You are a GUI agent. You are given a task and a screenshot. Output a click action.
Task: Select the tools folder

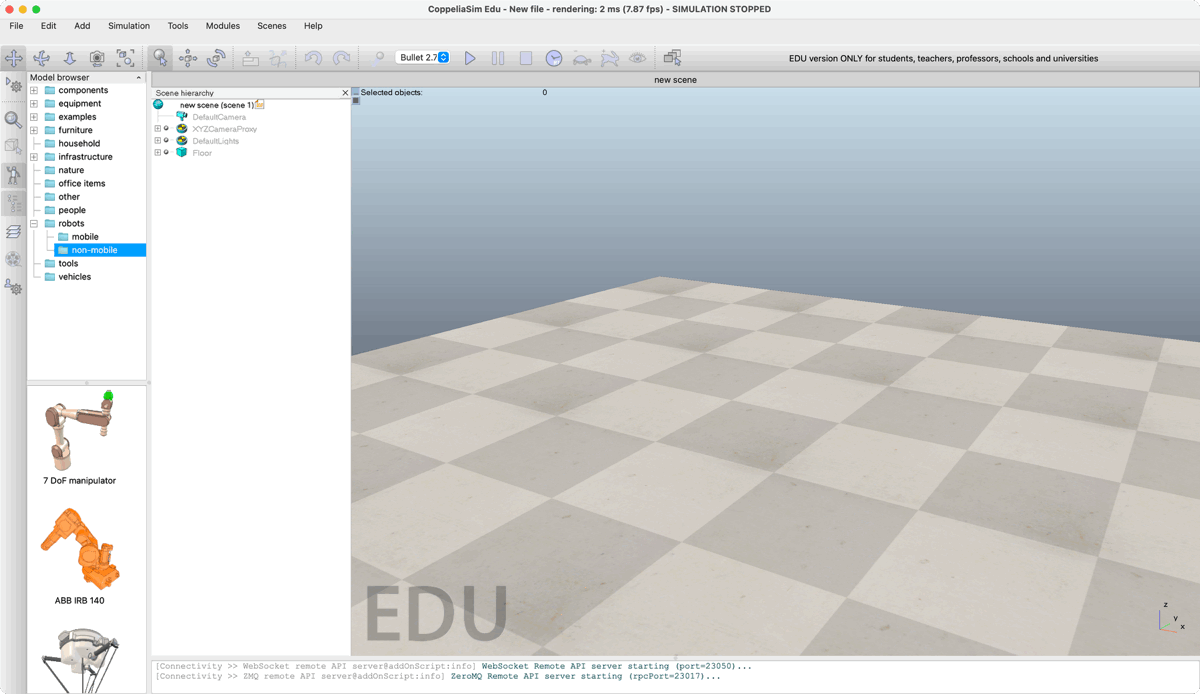(x=68, y=264)
